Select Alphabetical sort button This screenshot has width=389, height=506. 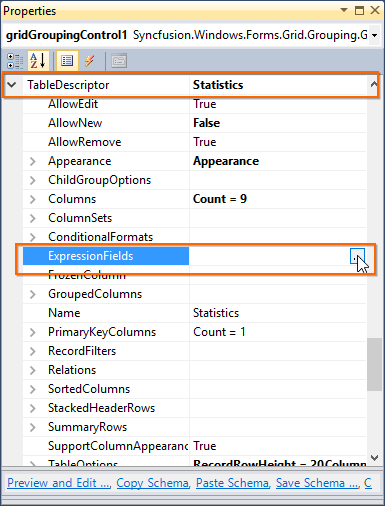(x=38, y=61)
